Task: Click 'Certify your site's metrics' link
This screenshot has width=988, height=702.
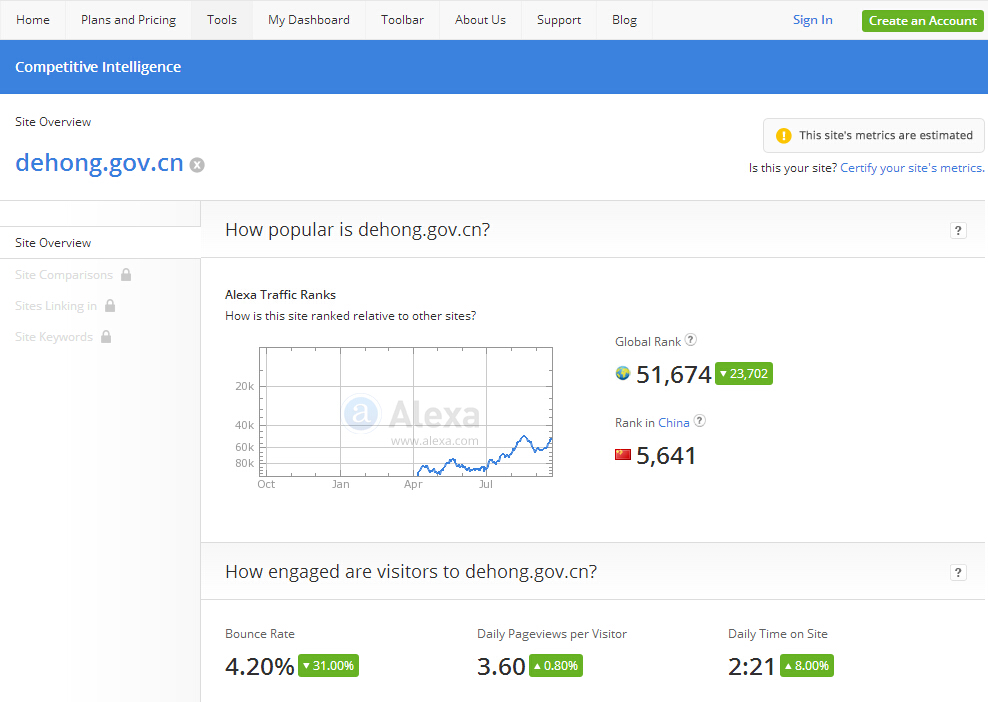Action: pos(912,168)
